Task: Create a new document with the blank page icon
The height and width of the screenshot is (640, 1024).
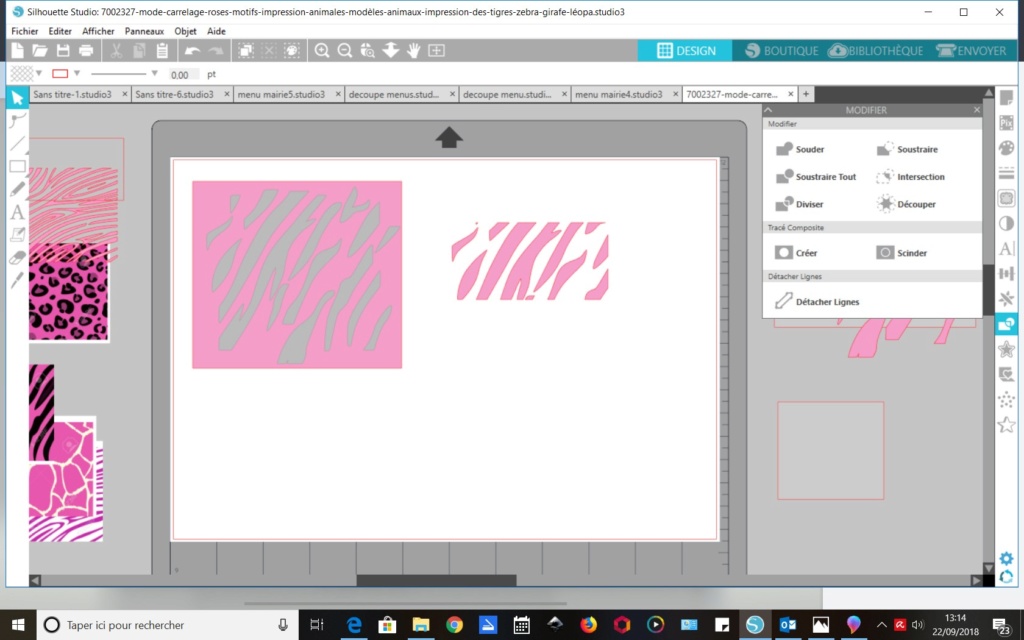Action: (x=18, y=50)
